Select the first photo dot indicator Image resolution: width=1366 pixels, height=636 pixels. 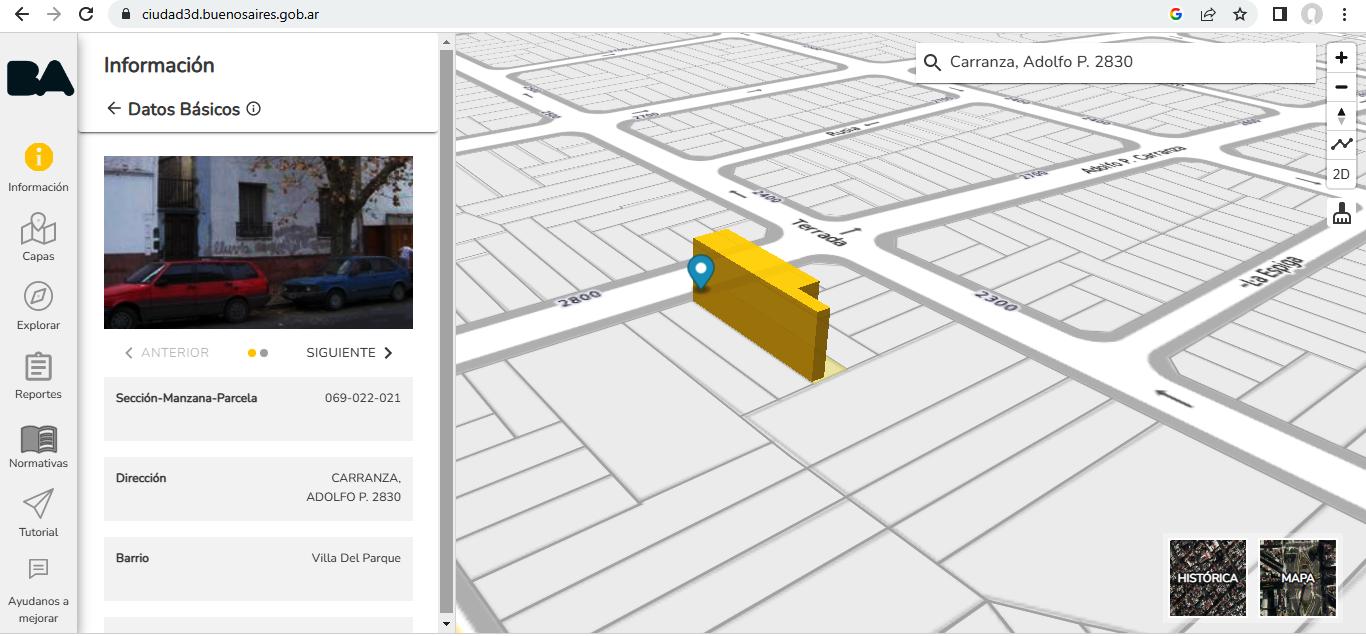coord(252,353)
